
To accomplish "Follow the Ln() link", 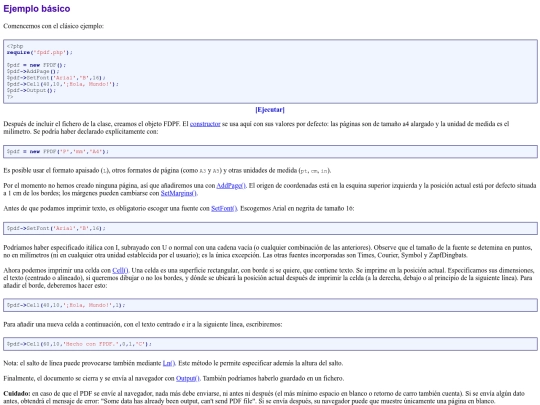I will (169, 363).
